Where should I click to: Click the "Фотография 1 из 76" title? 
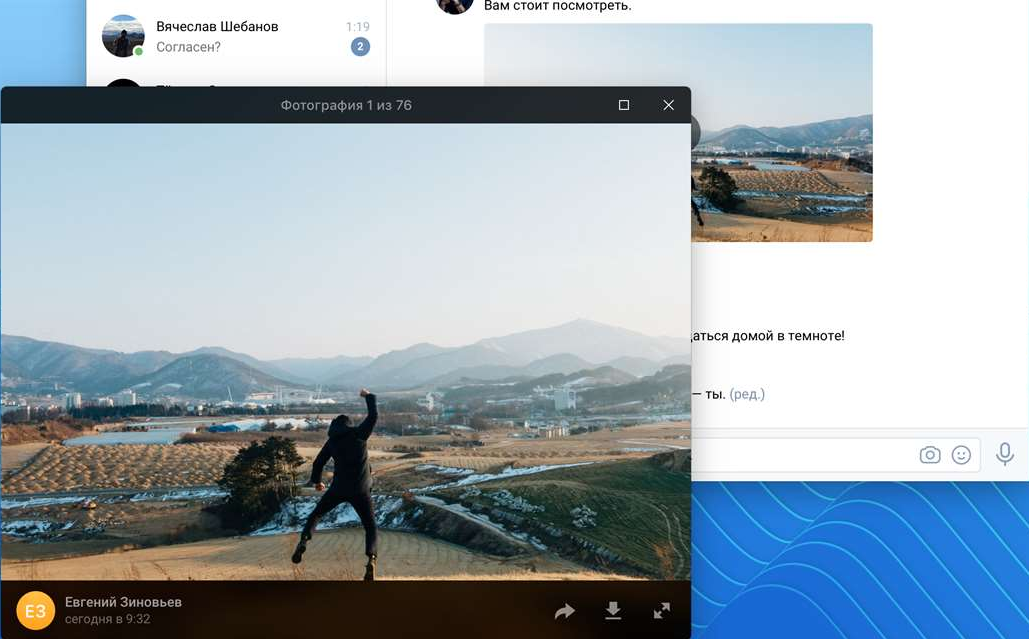pyautogui.click(x=346, y=105)
